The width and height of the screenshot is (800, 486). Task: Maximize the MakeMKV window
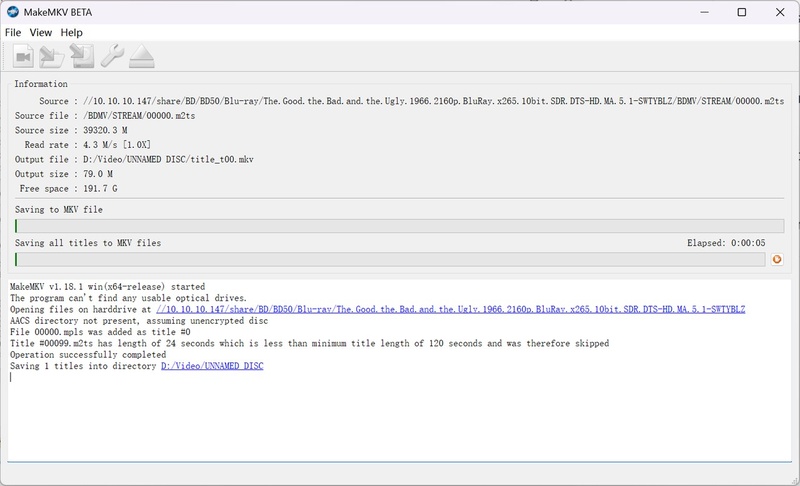click(x=742, y=12)
